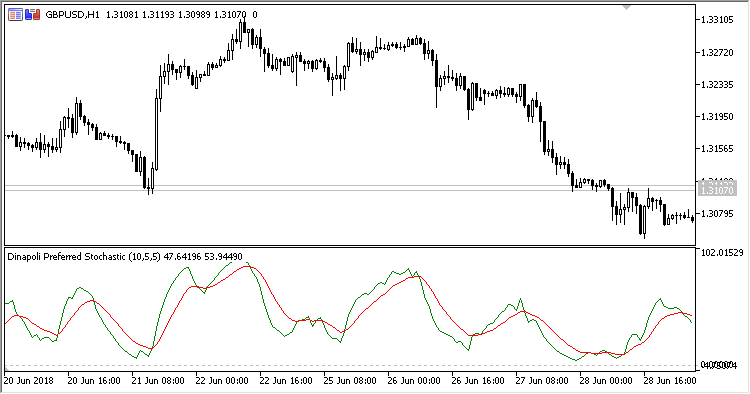750x394 pixels.
Task: Click the current price label 1.31070
Action: tap(716, 190)
